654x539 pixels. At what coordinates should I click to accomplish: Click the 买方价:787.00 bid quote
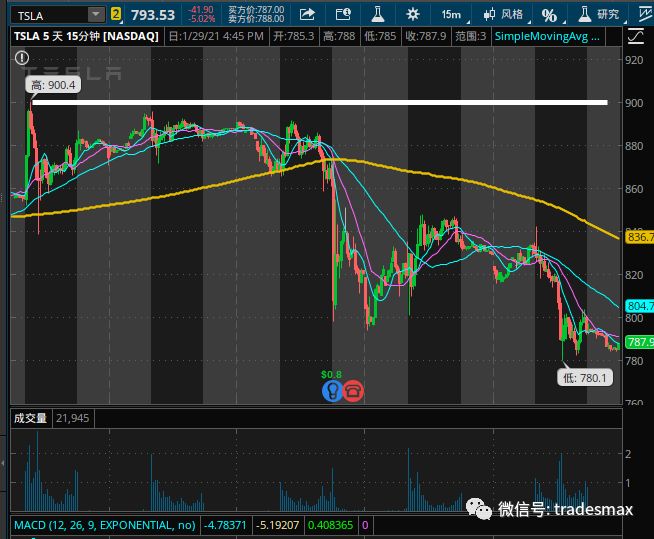tap(256, 10)
